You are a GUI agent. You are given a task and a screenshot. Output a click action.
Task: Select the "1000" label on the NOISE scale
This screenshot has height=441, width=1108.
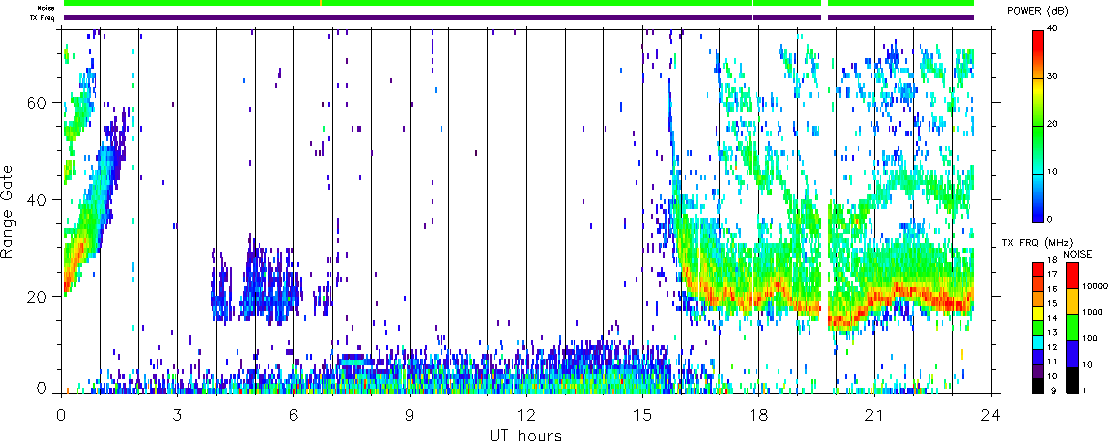pos(1091,311)
